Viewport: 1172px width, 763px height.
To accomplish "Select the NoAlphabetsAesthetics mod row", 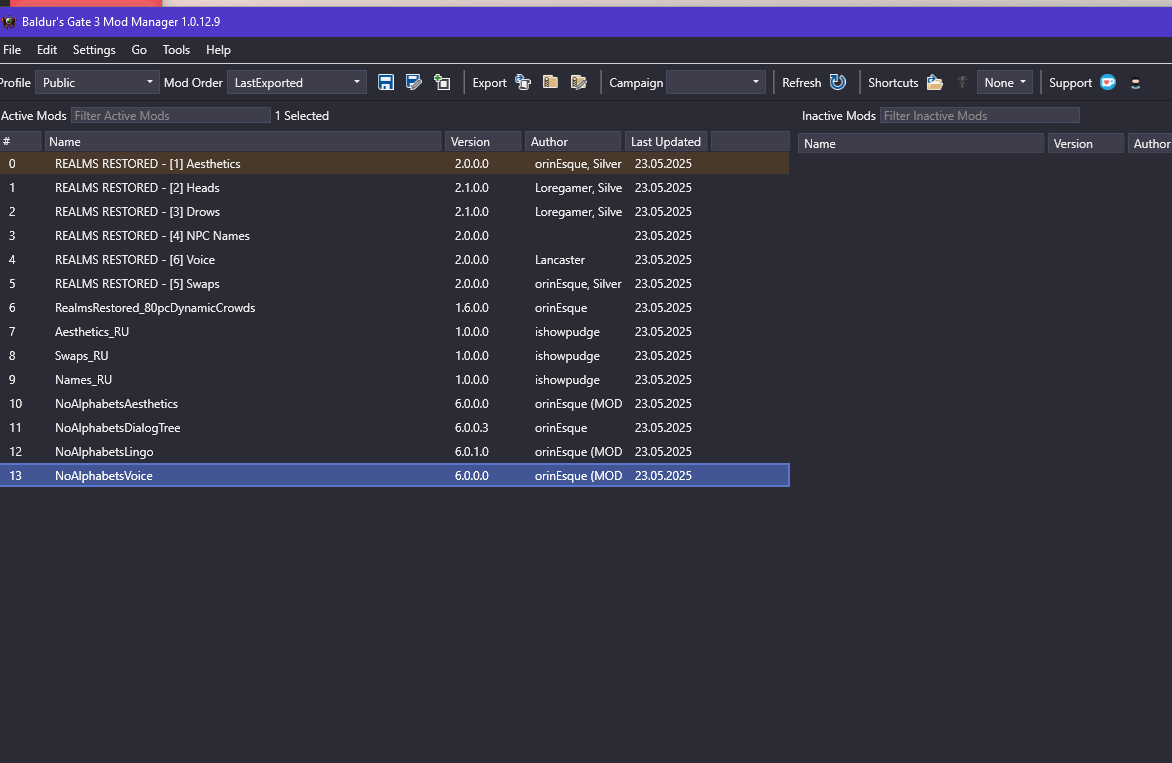I will coord(395,404).
